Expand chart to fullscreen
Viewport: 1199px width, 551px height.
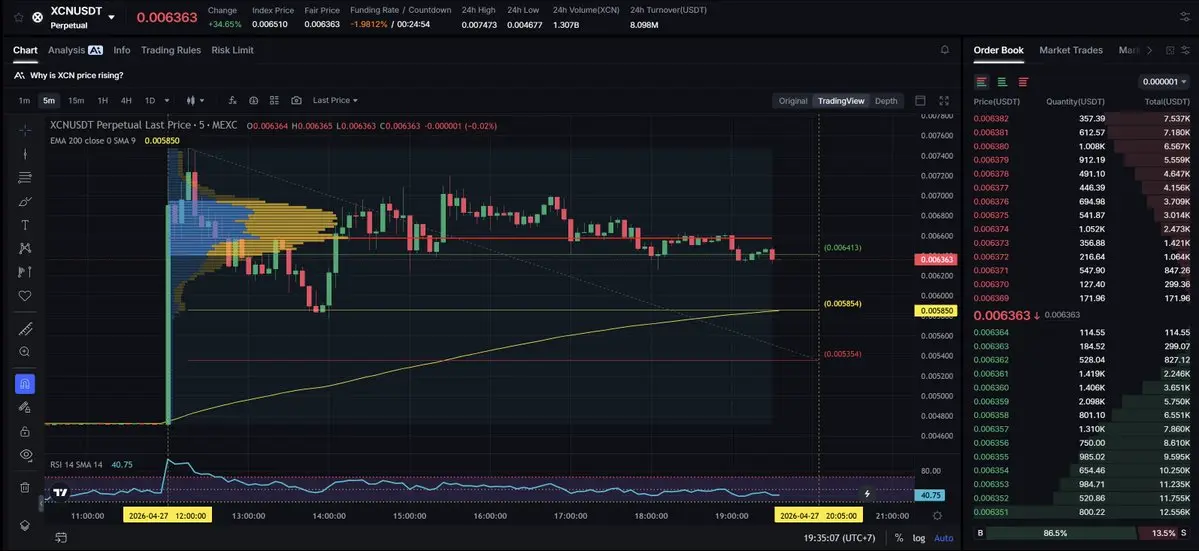[944, 100]
